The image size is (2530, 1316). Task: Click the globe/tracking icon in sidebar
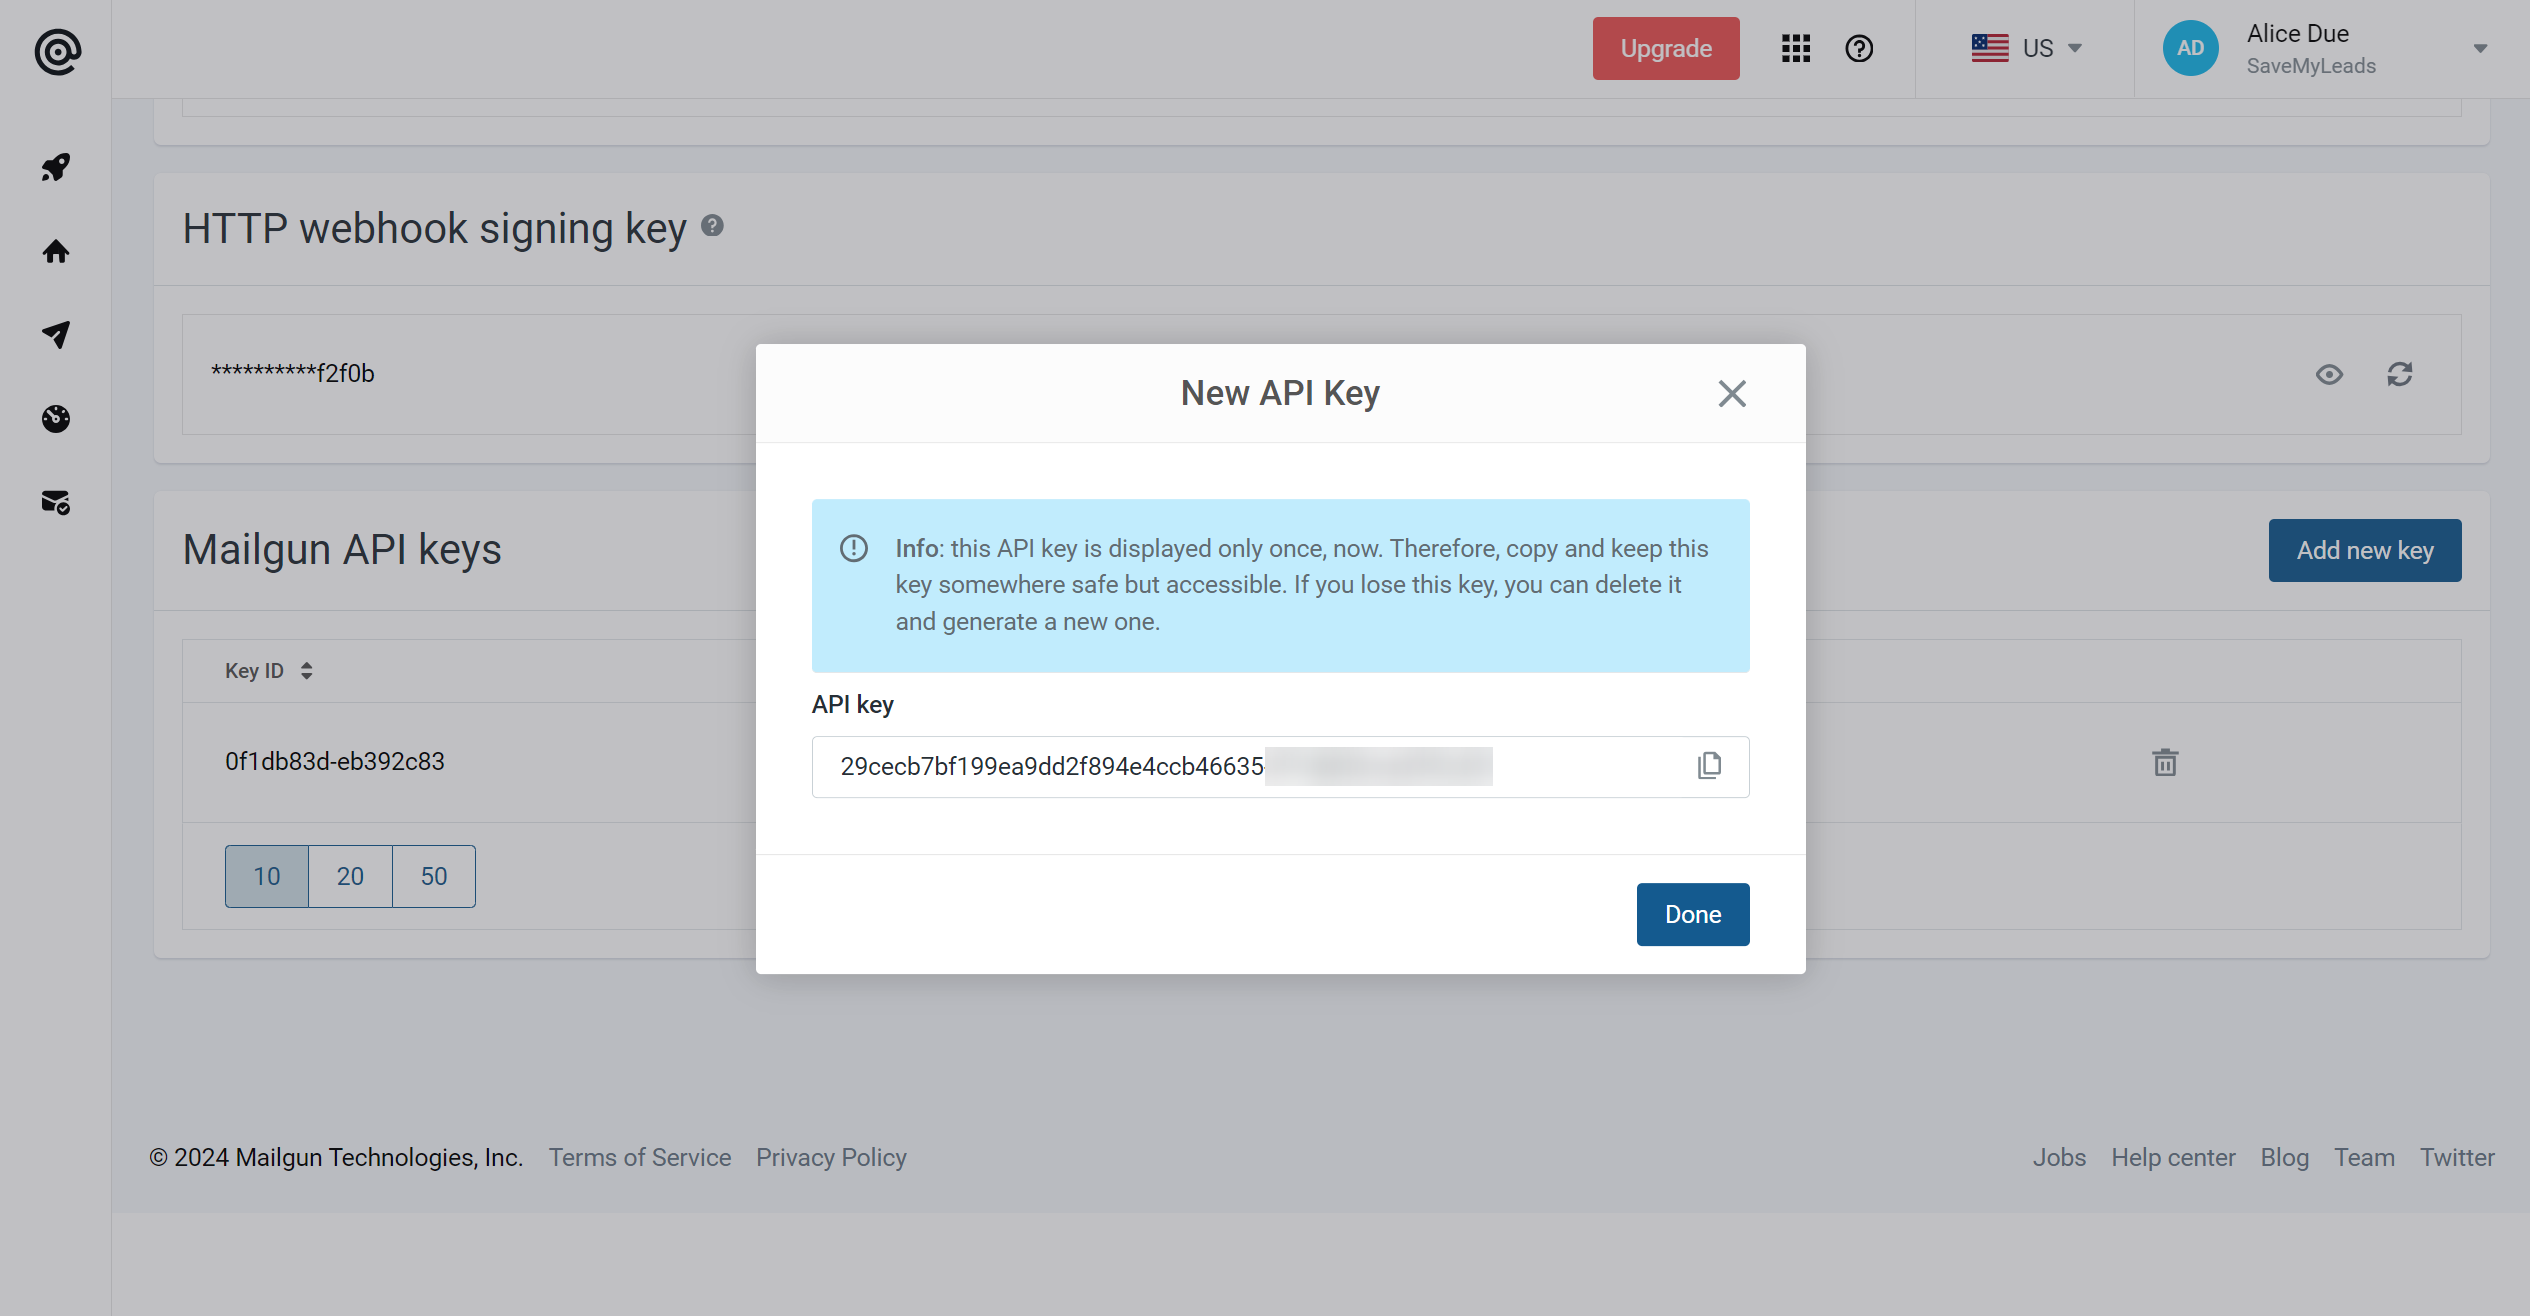(x=55, y=417)
